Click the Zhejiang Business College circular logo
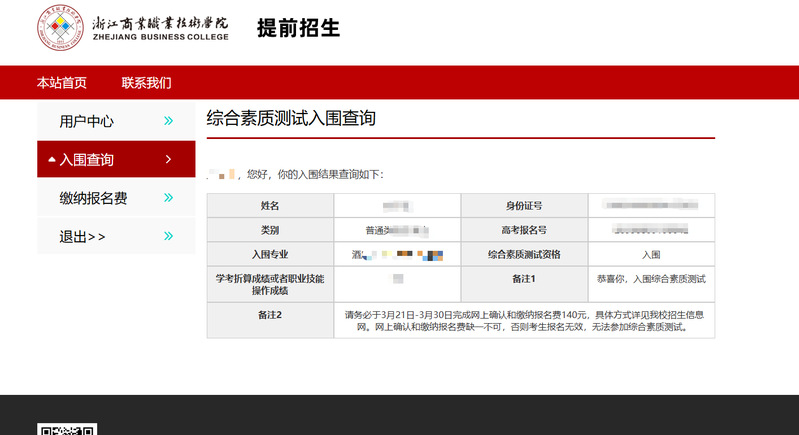This screenshot has width=799, height=435. (x=61, y=29)
